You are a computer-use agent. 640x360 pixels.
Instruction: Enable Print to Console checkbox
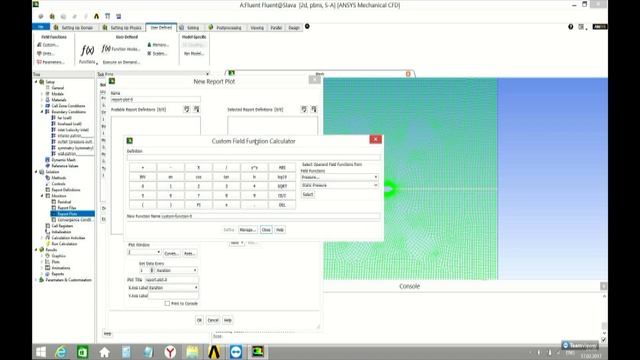[167, 304]
